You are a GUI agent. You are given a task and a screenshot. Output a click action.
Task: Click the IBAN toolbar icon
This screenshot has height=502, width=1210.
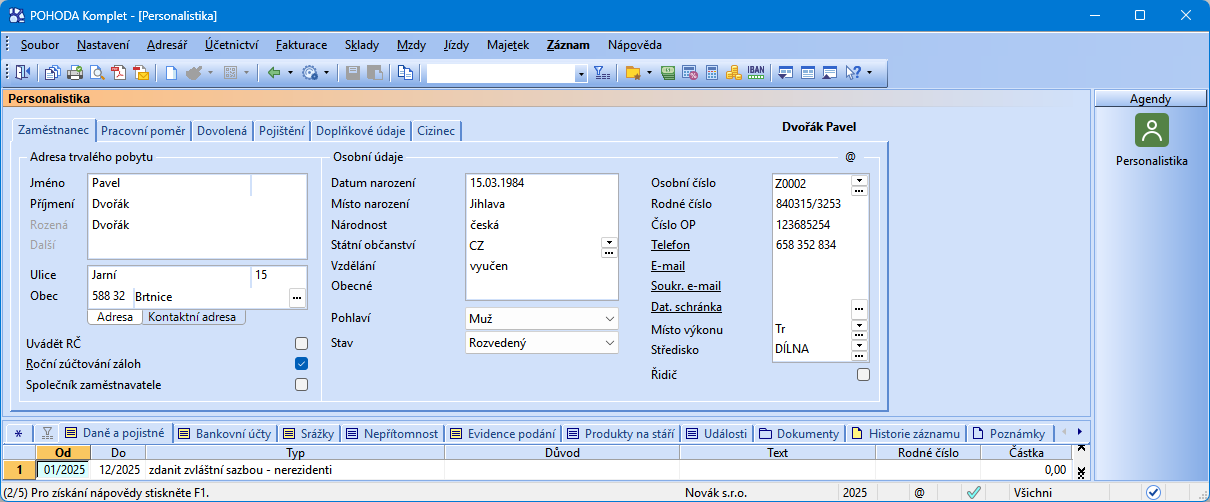click(x=756, y=73)
